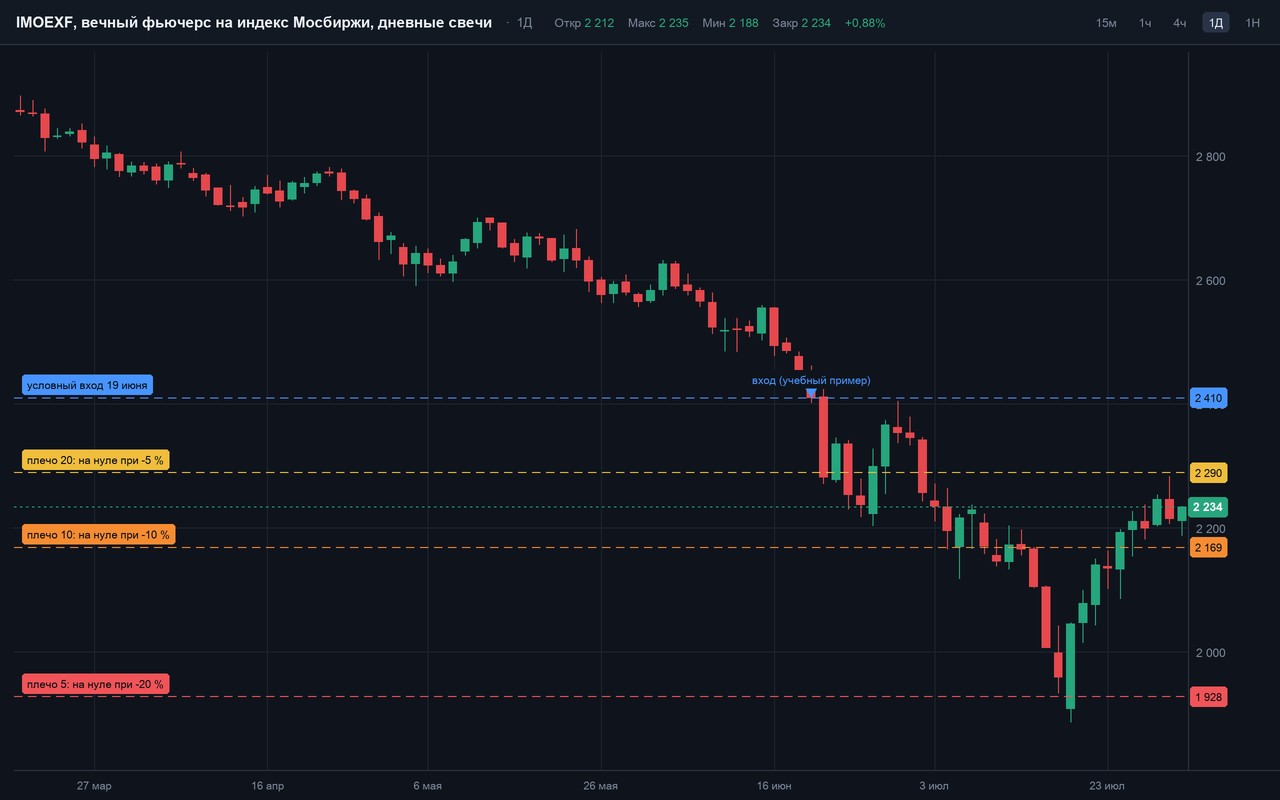Viewport: 1280px width, 800px height.
Task: Click the IMOEXF chart title
Action: (254, 23)
